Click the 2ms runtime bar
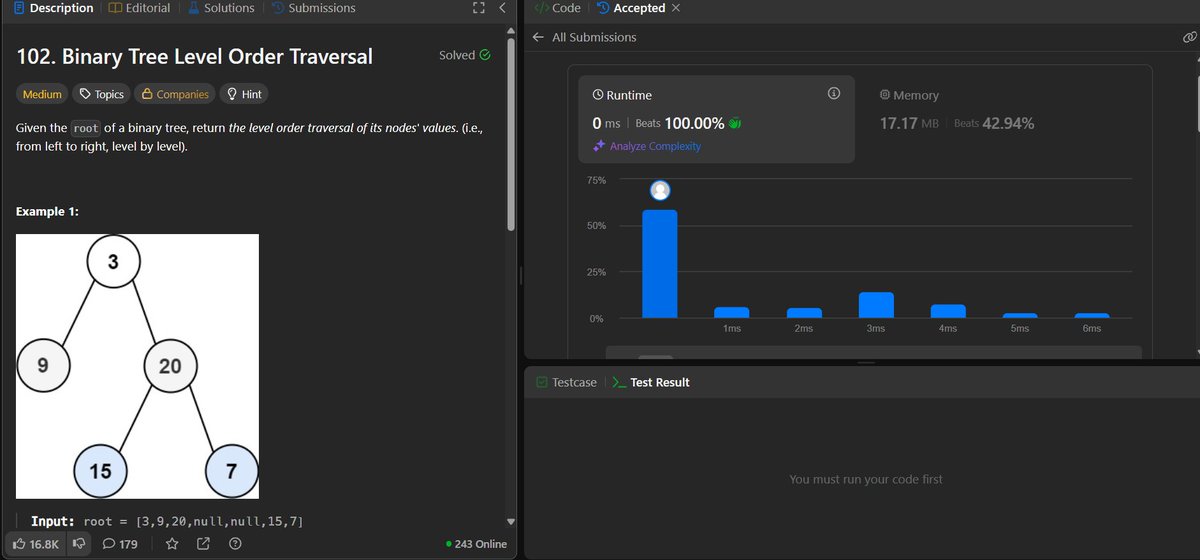 pos(804,313)
